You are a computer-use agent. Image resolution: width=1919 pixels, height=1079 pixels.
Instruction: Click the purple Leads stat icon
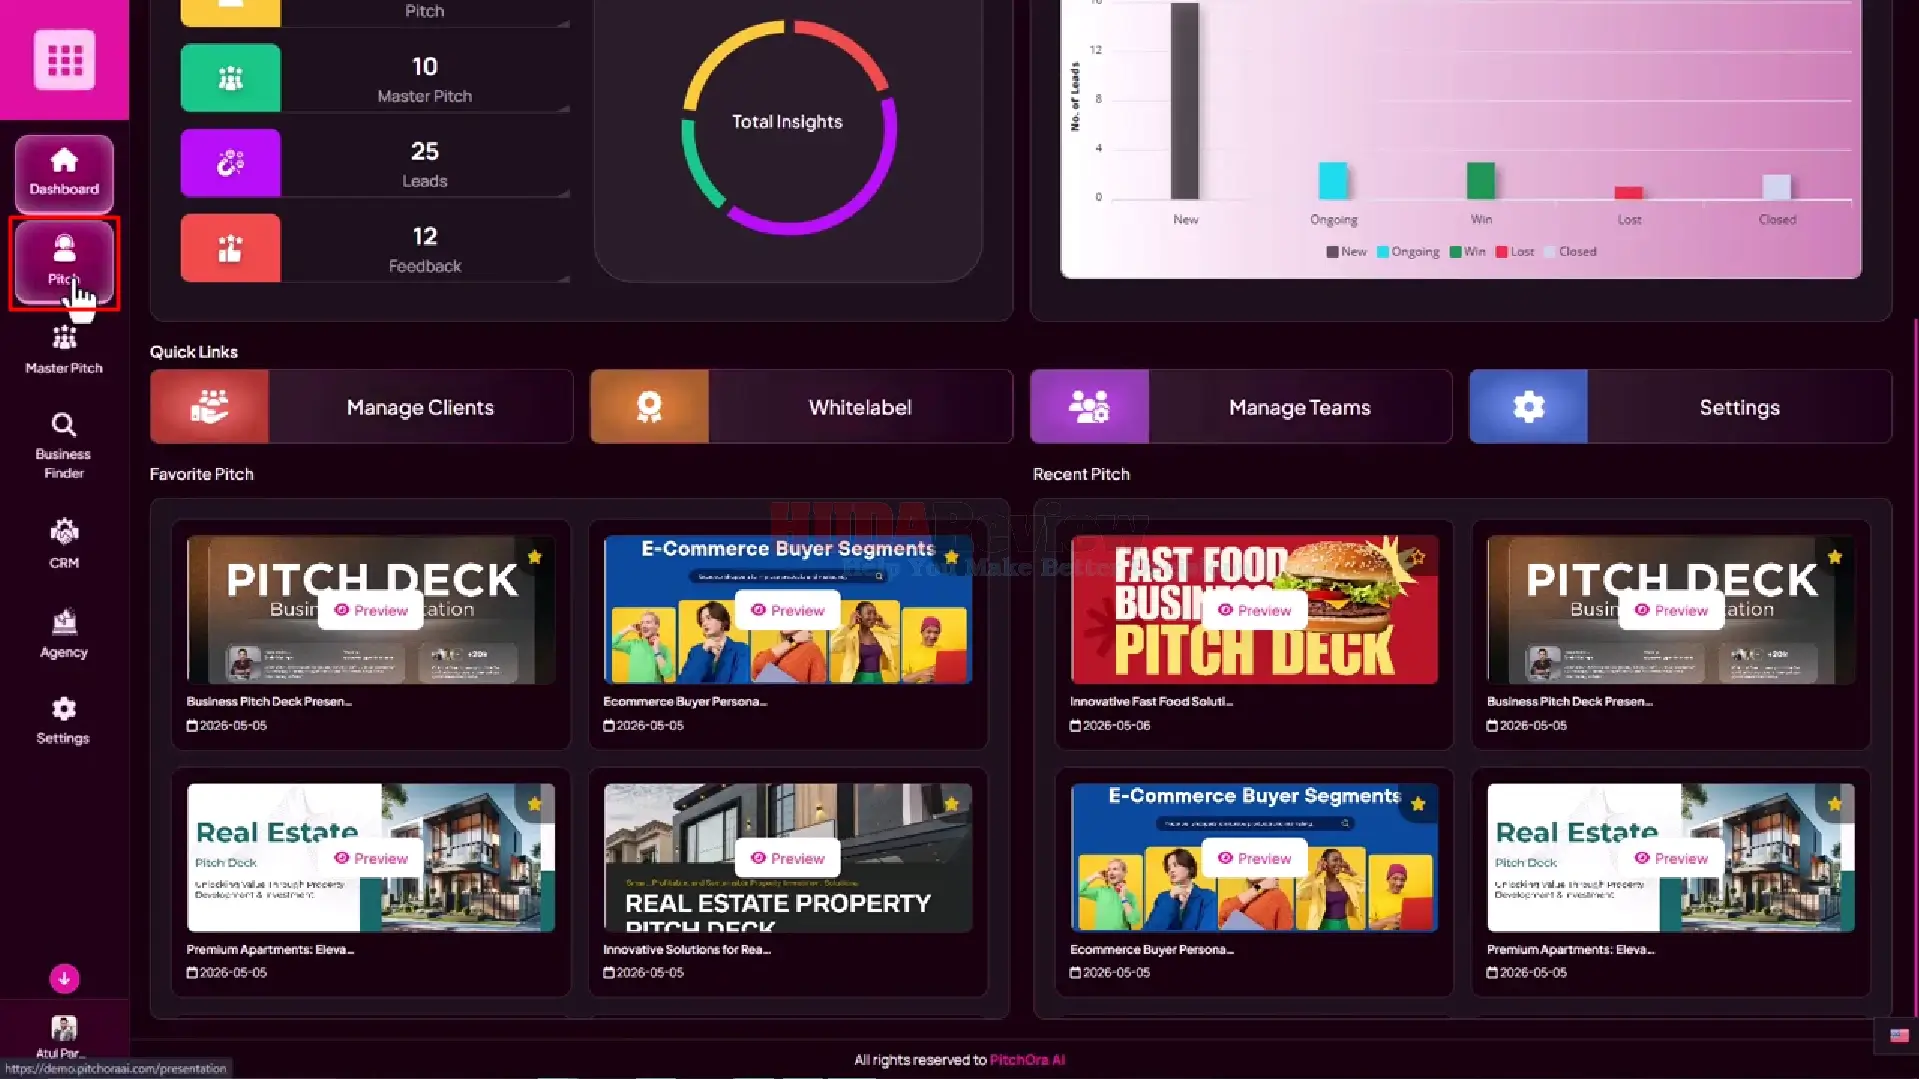coord(230,163)
